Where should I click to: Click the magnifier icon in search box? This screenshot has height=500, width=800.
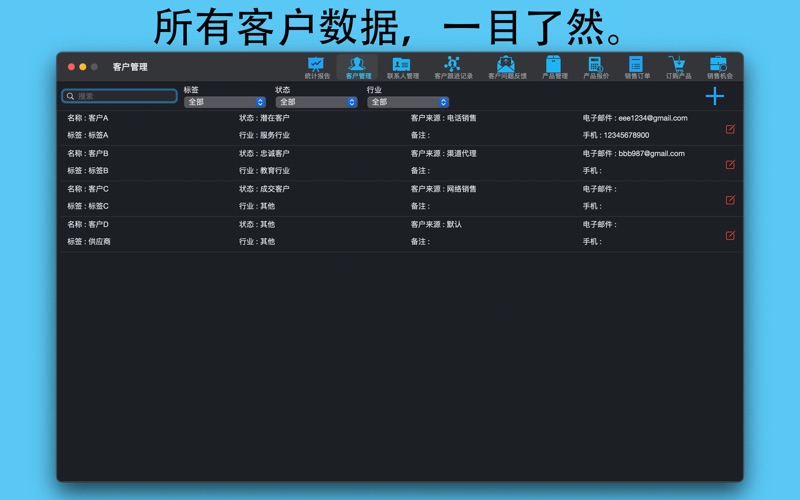(x=70, y=96)
